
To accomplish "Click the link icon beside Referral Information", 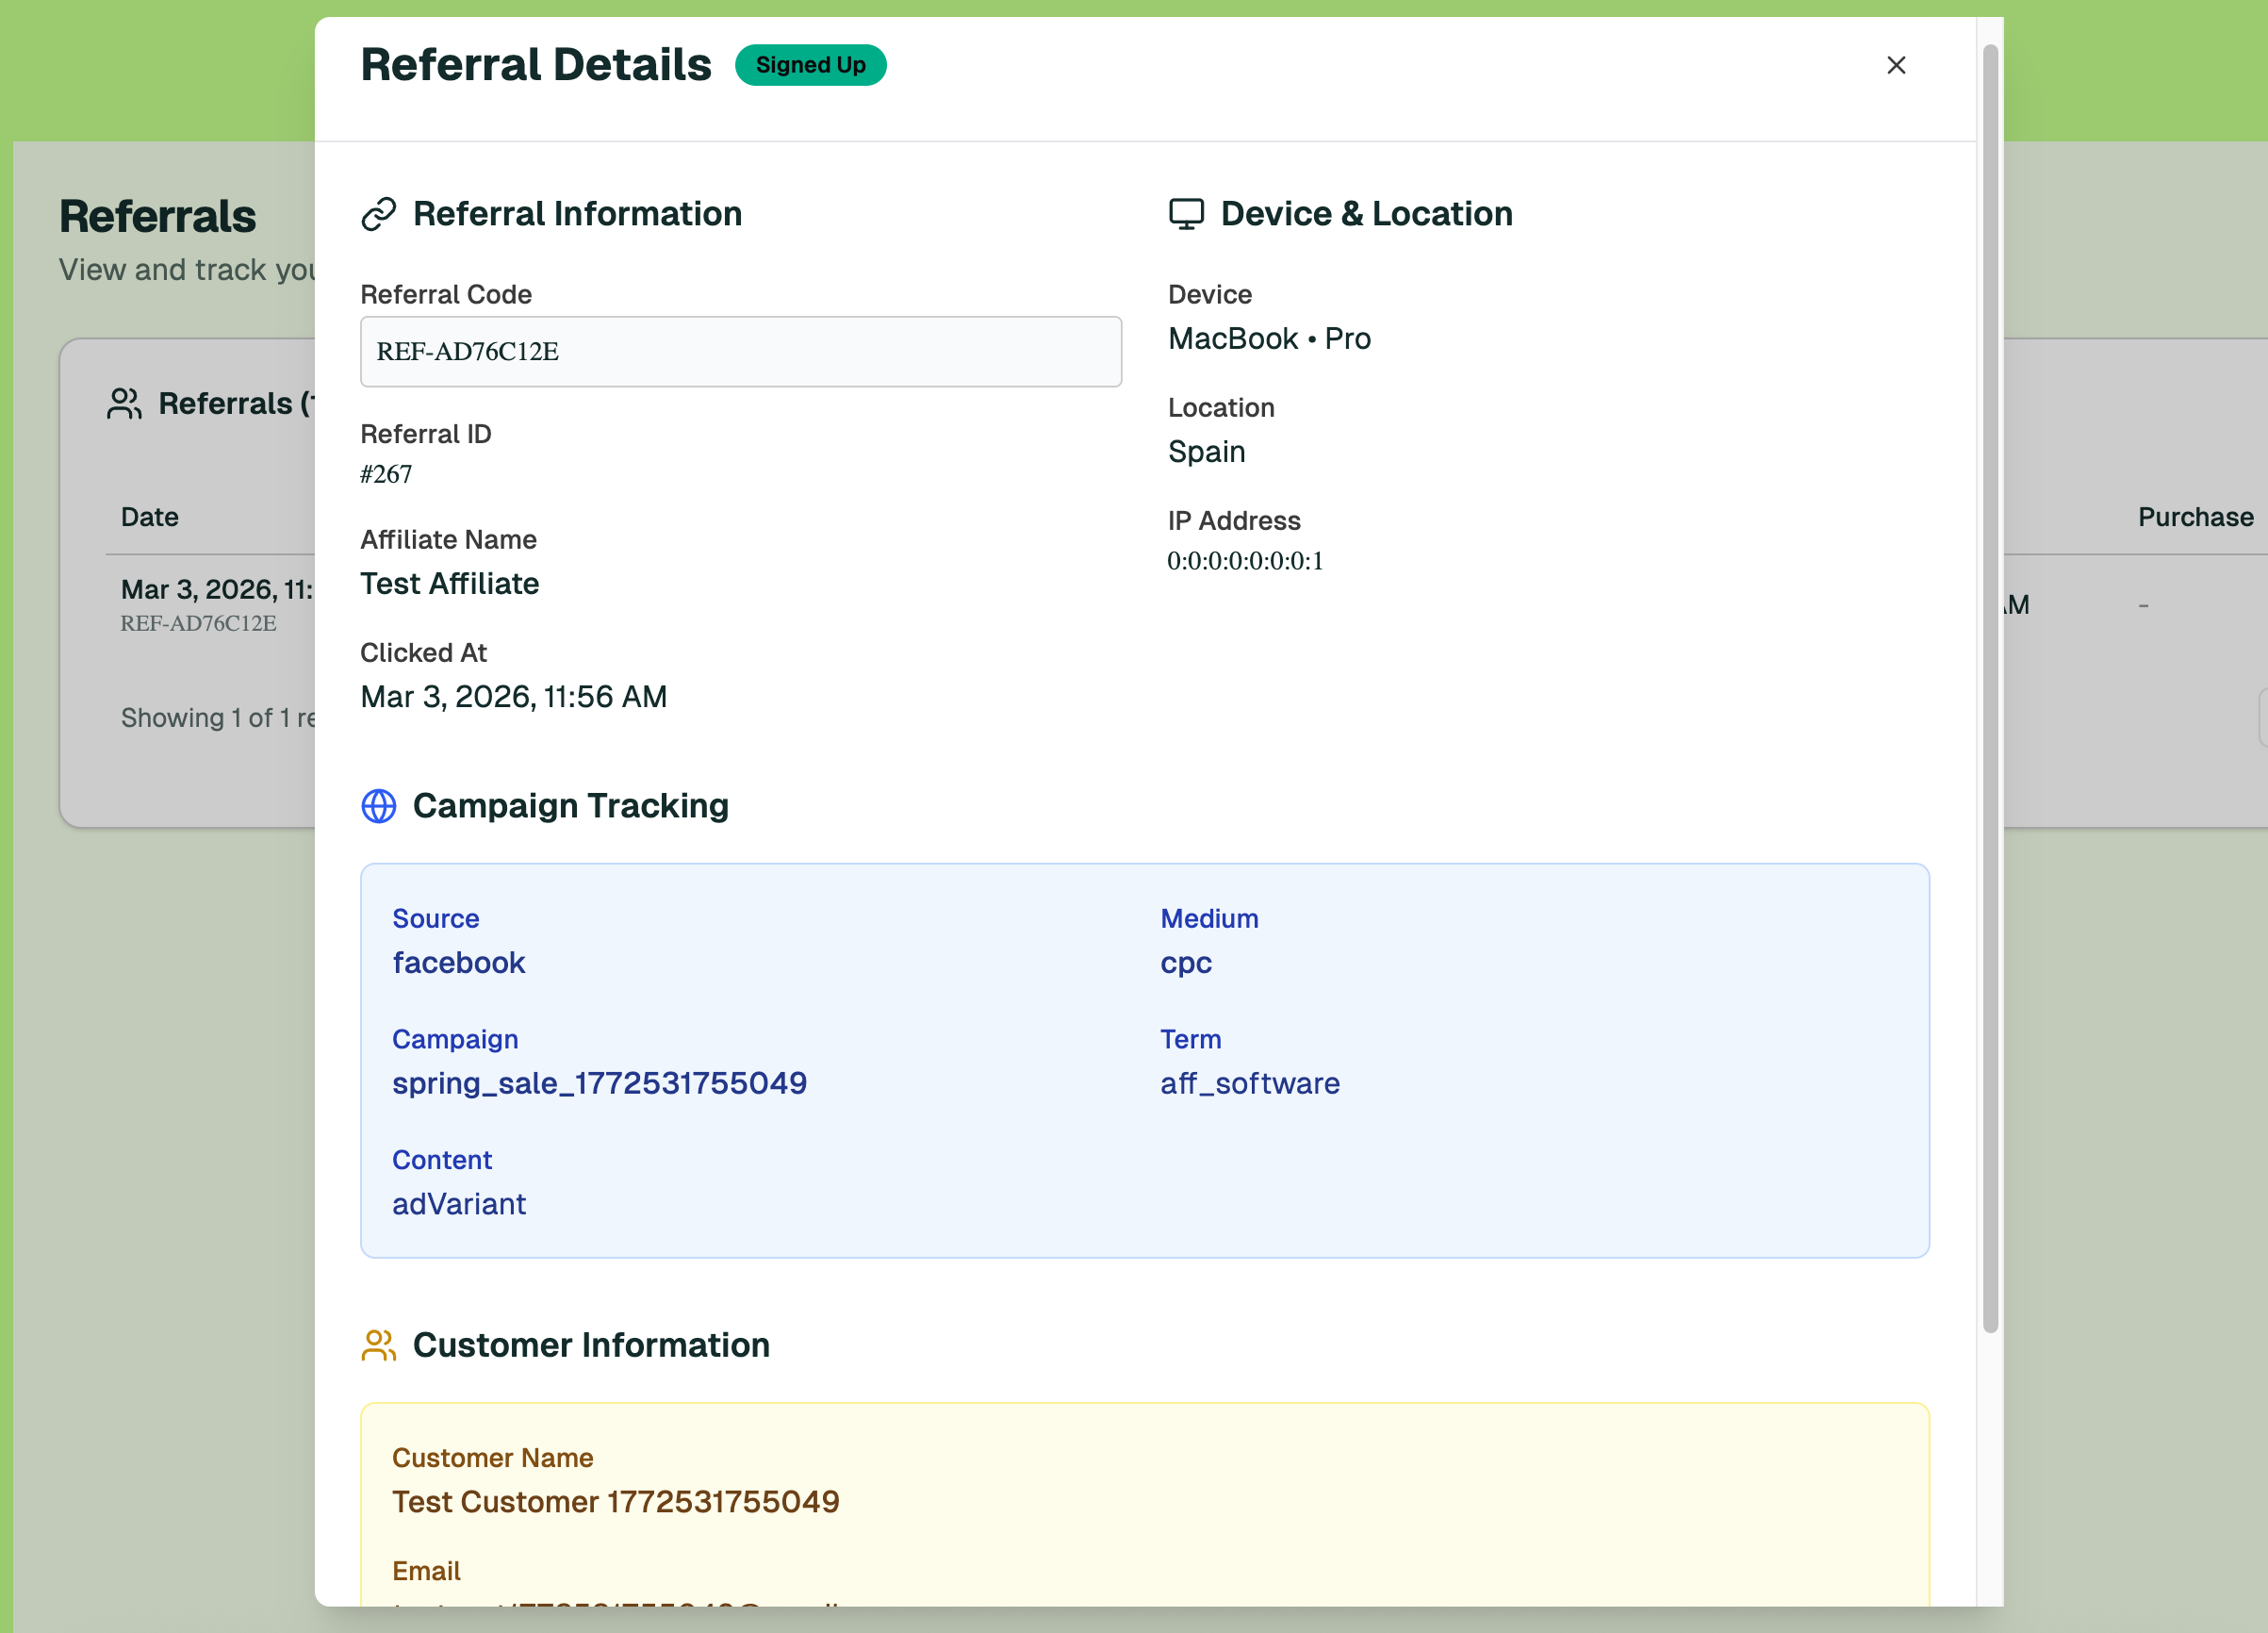I will (x=379, y=213).
